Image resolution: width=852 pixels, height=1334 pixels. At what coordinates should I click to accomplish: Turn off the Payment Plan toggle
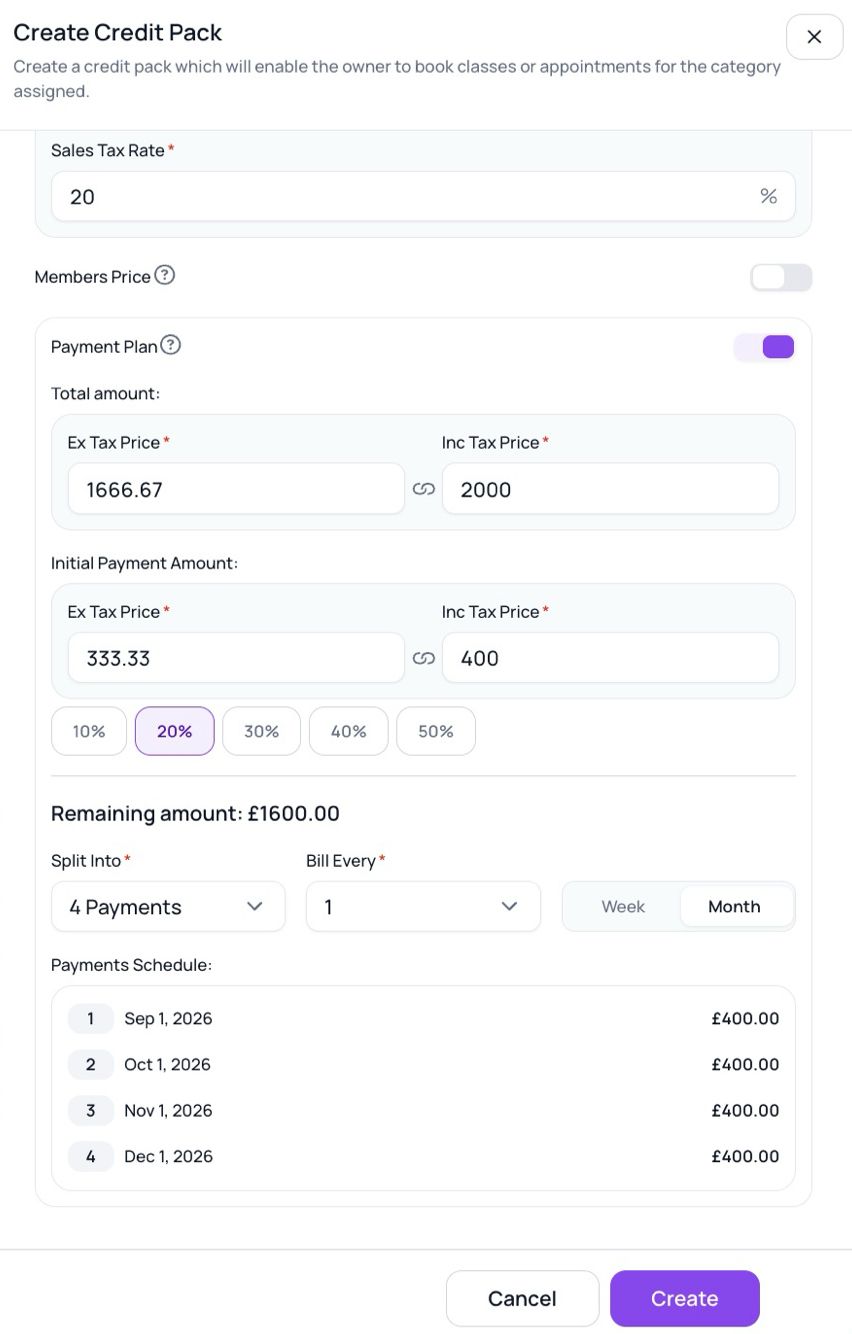tap(764, 347)
